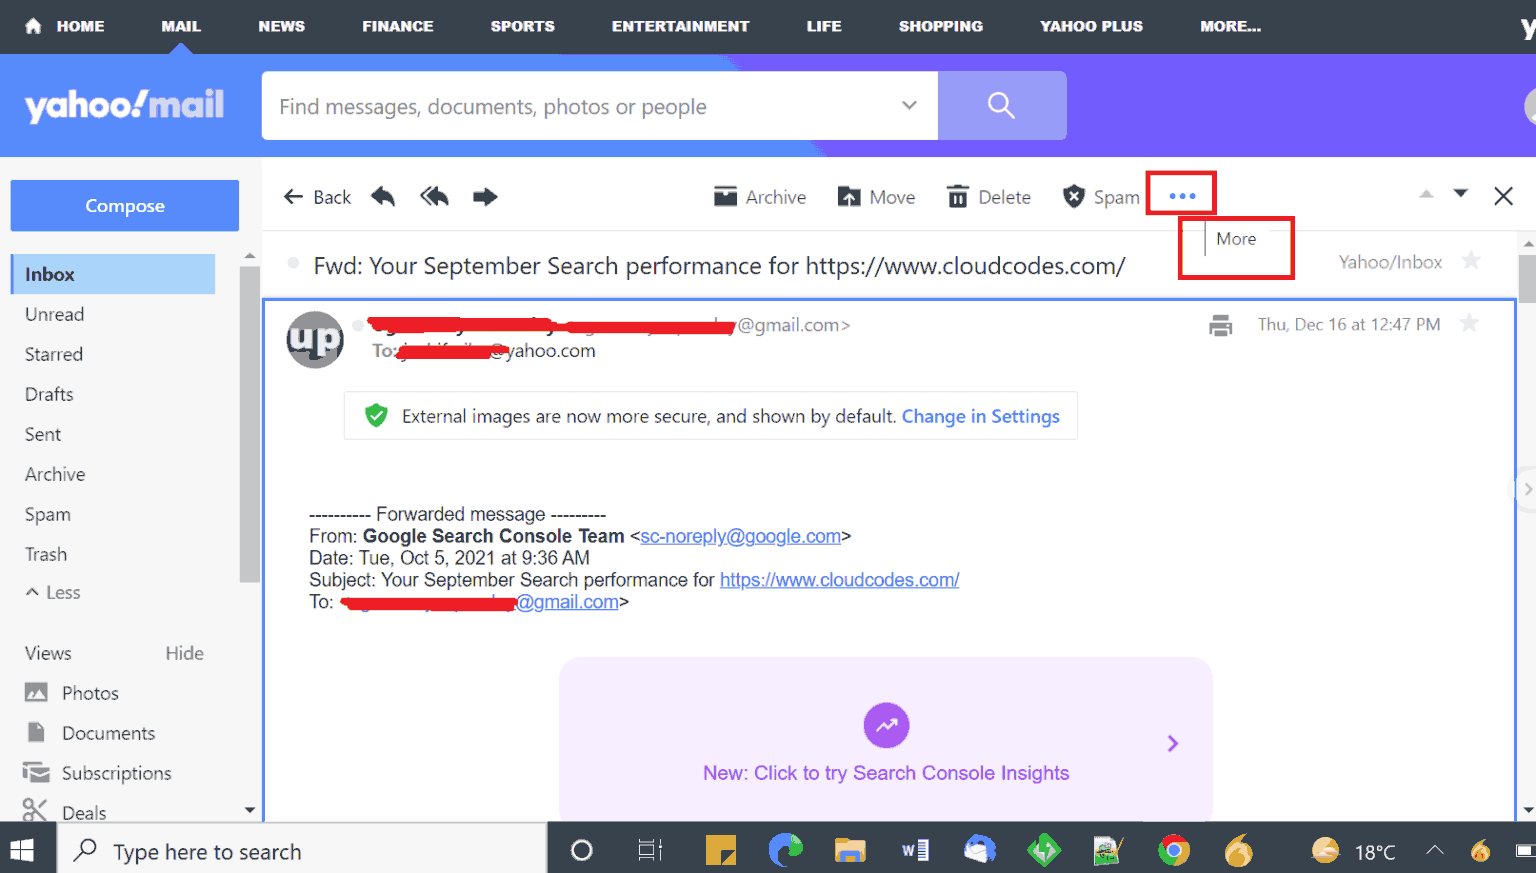Open the Move to folder option
This screenshot has width=1536, height=873.
[876, 197]
